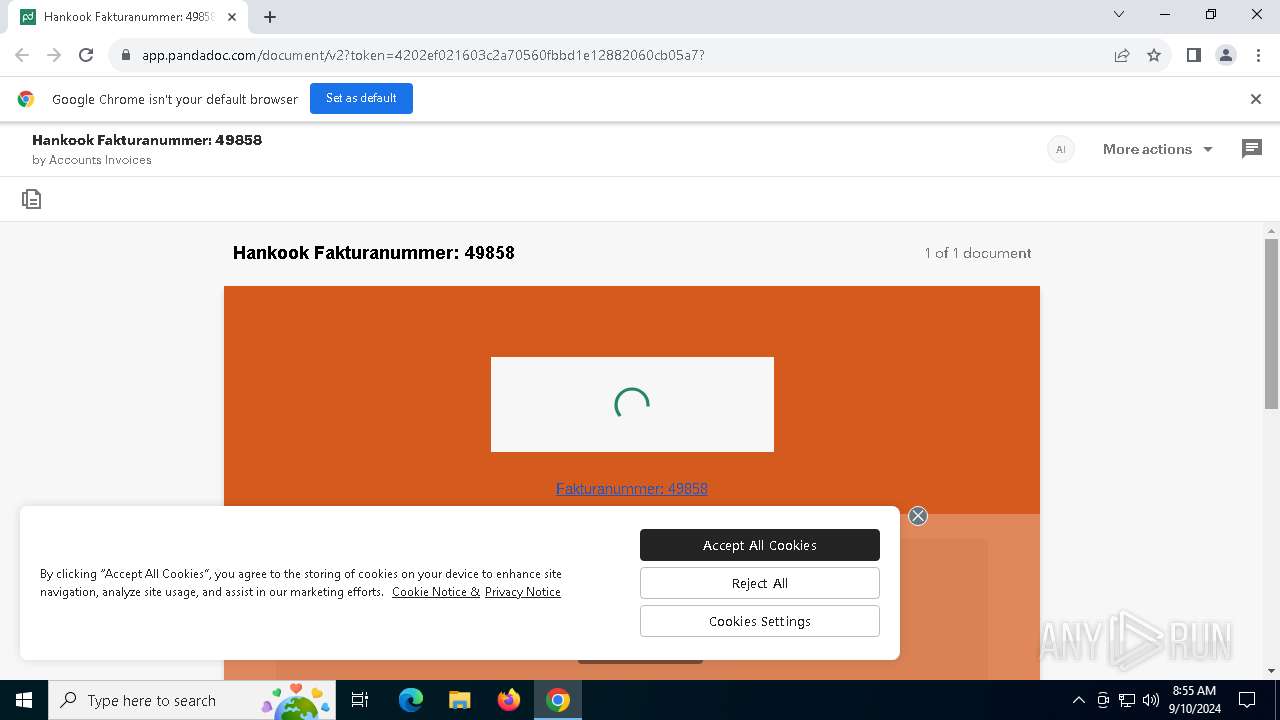
Task: Click the Reject All button
Action: pyautogui.click(x=760, y=583)
